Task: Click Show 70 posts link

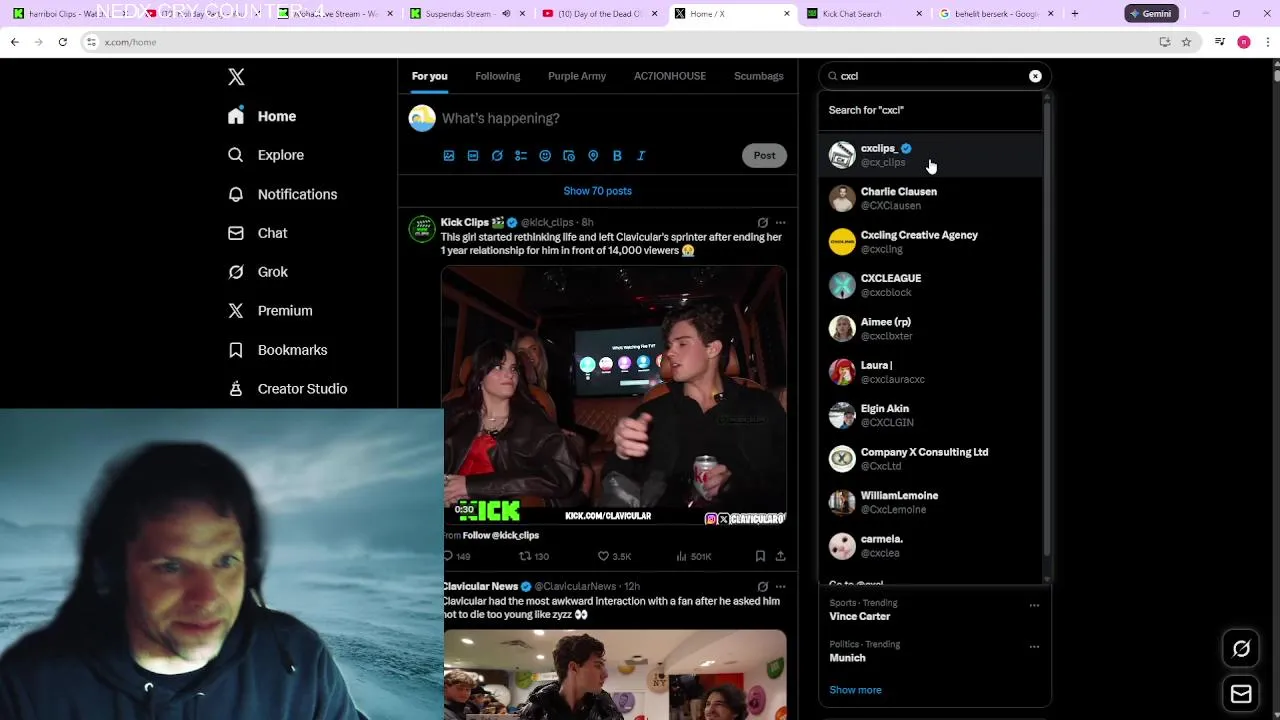Action: click(598, 191)
